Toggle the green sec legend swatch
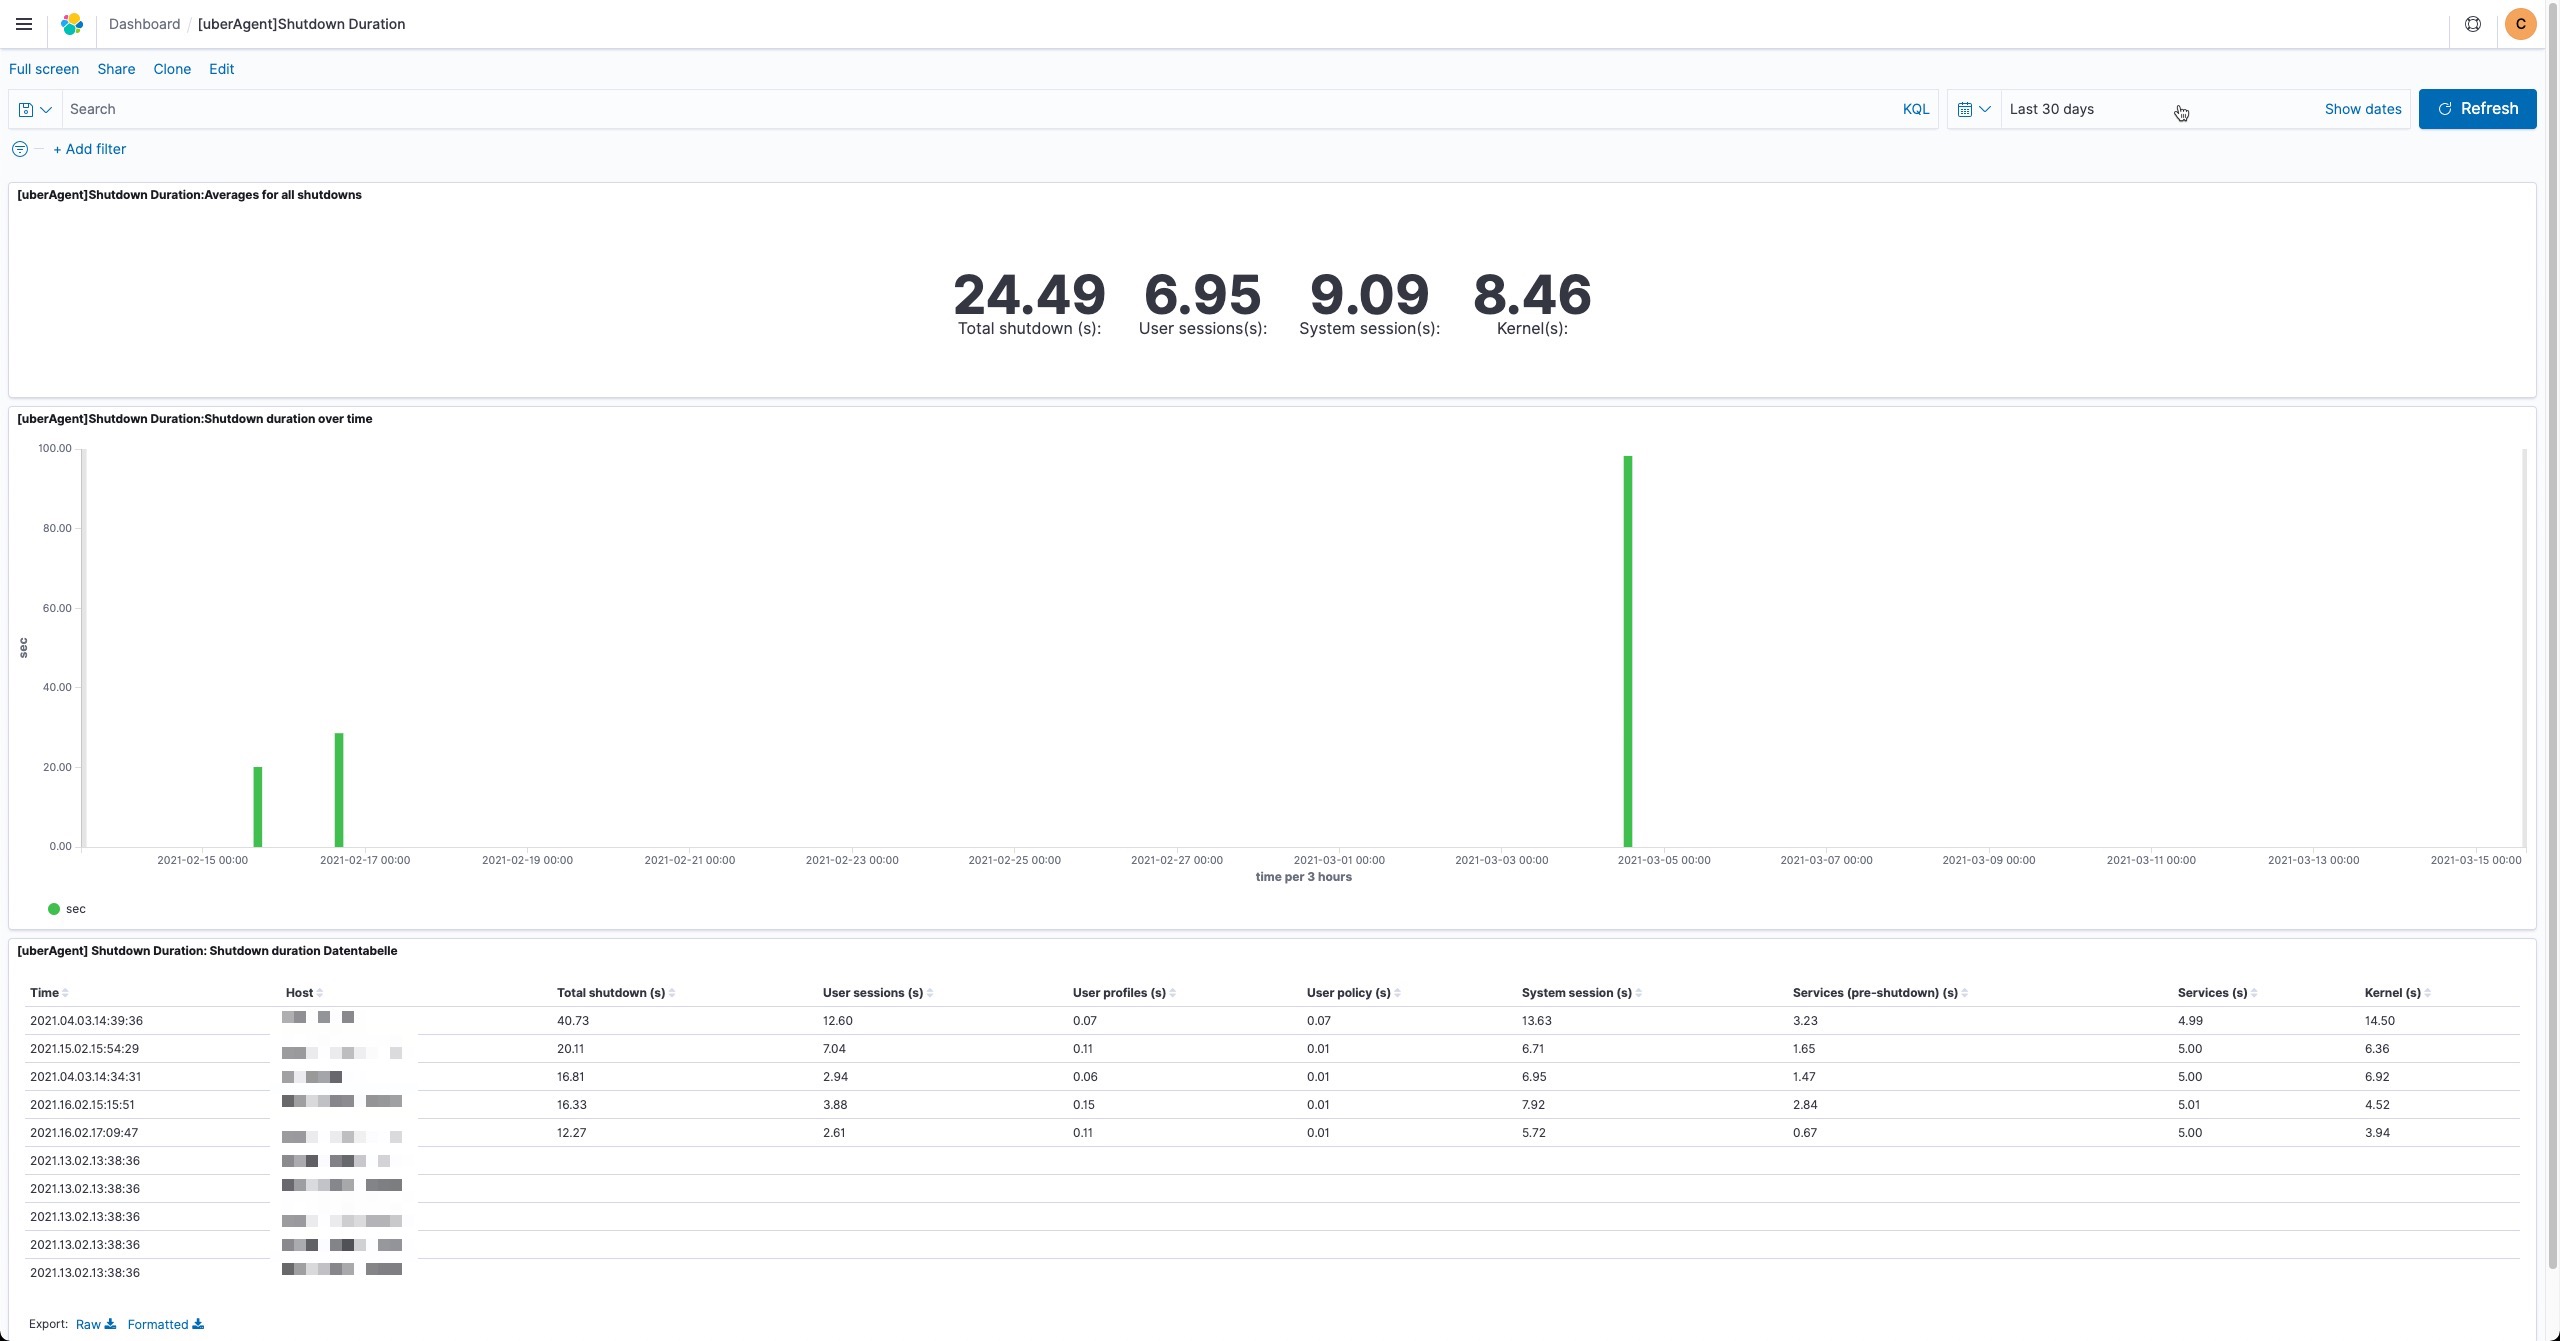Image resolution: width=2560 pixels, height=1341 pixels. tap(54, 909)
